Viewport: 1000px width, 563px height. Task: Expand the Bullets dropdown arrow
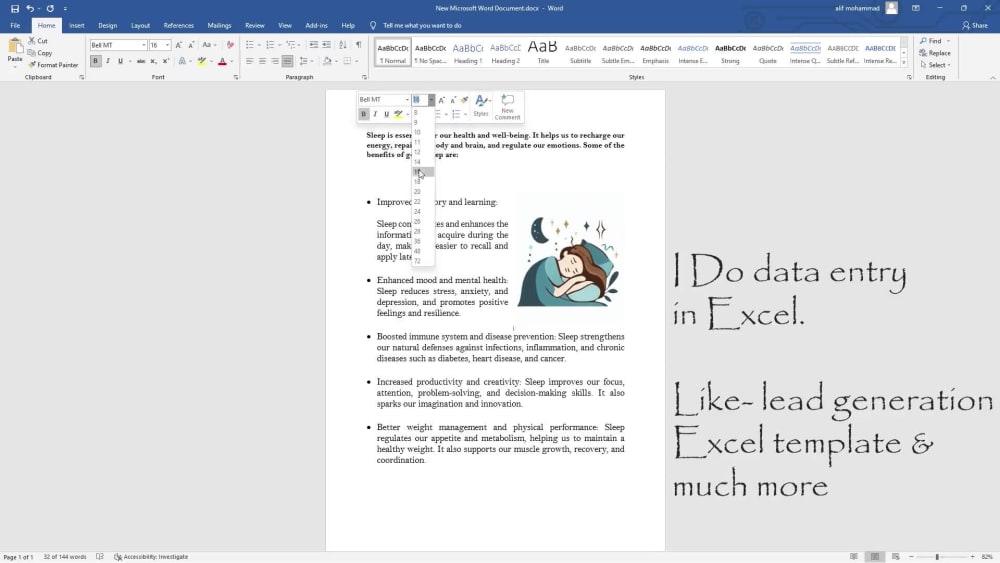pyautogui.click(x=259, y=45)
